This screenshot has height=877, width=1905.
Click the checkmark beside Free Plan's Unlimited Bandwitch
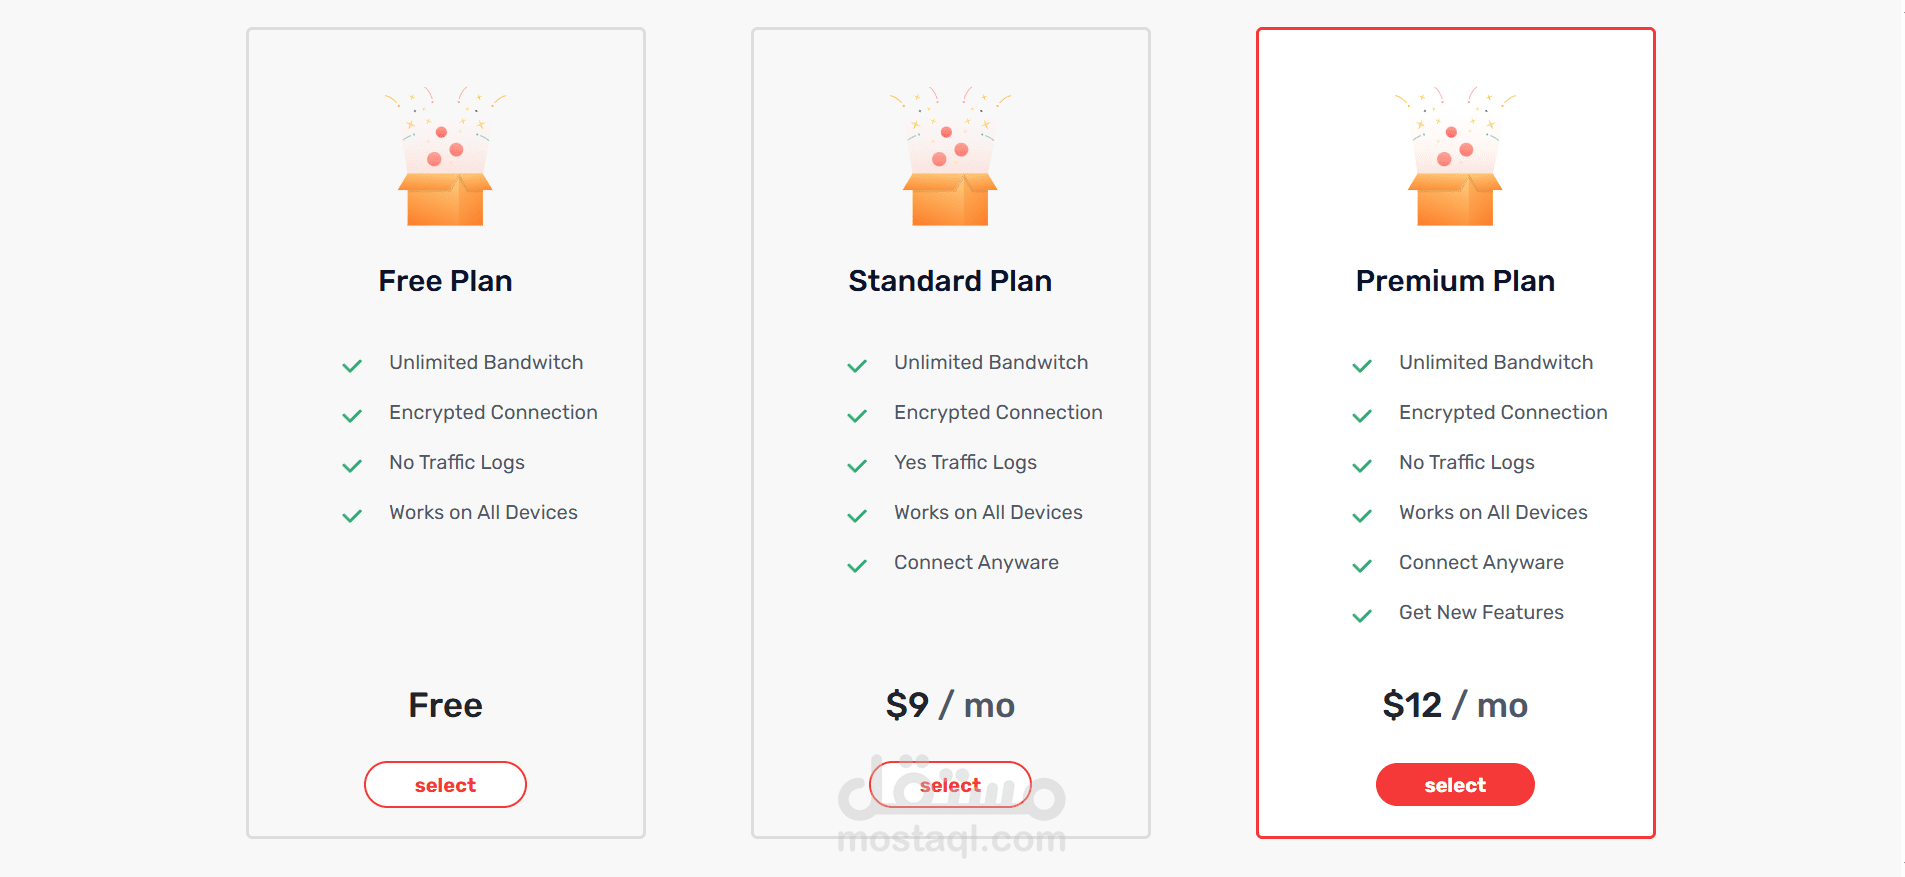[x=352, y=366]
